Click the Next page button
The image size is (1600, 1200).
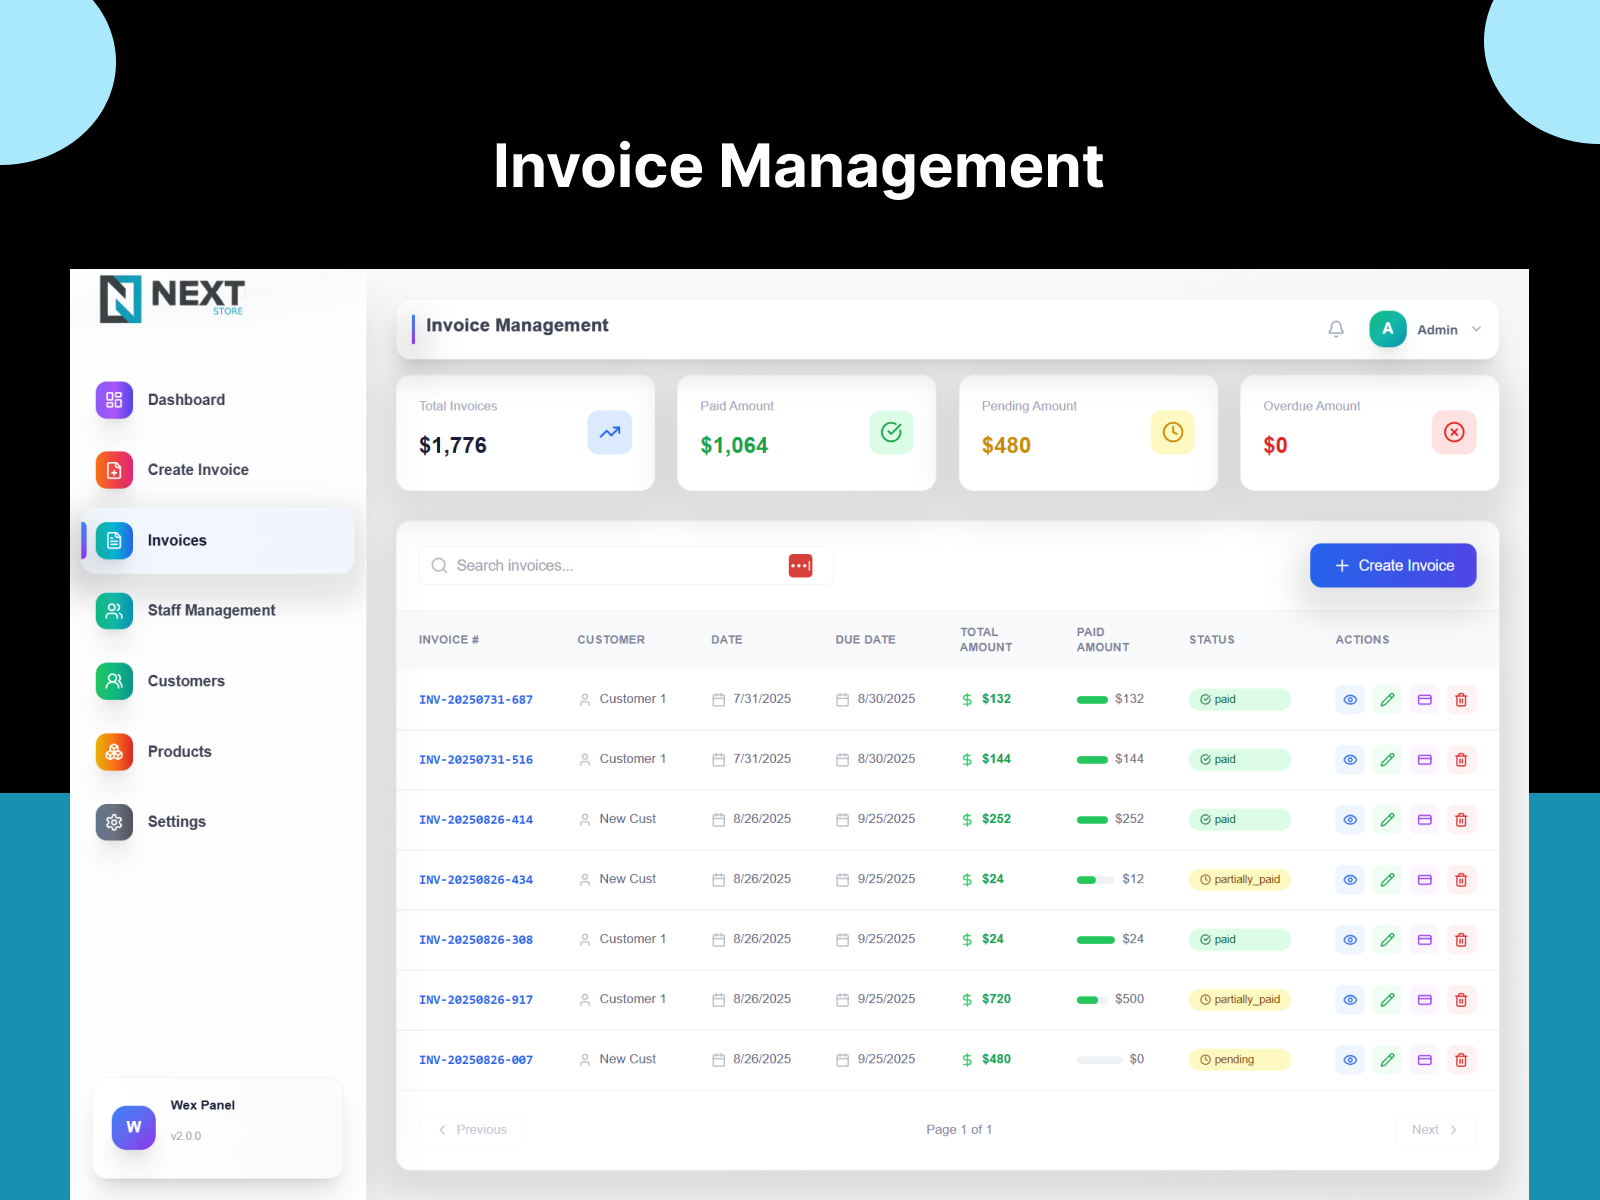(x=1436, y=1130)
